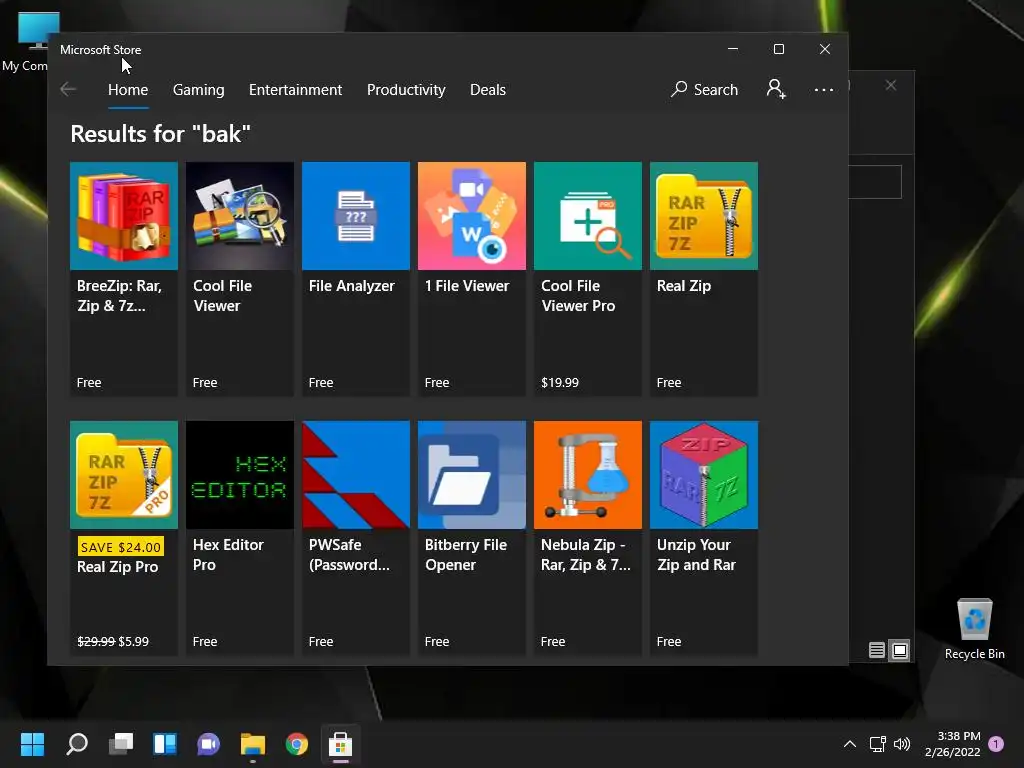
Task: Open Task View from the taskbar
Action: click(x=121, y=744)
